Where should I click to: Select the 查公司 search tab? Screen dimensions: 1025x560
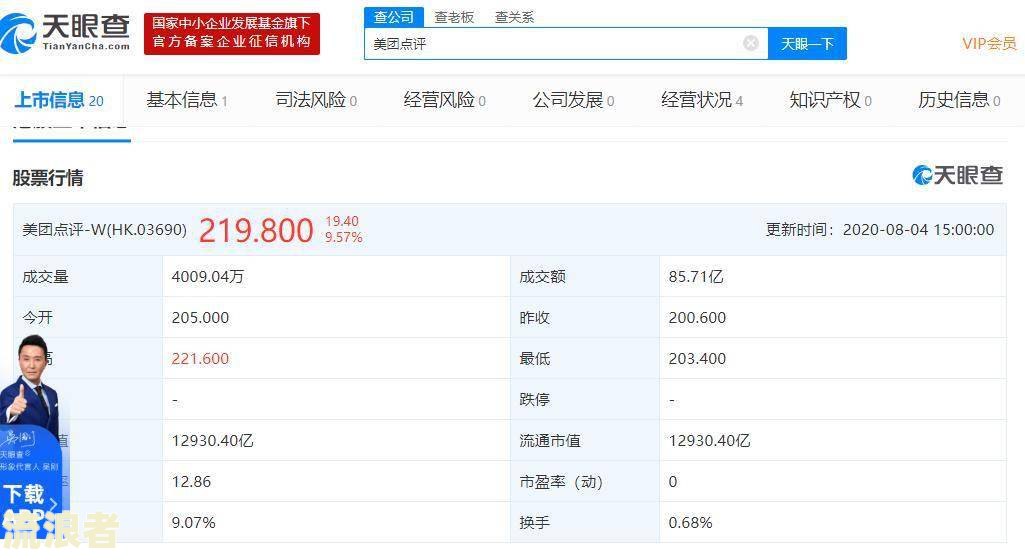click(x=394, y=17)
